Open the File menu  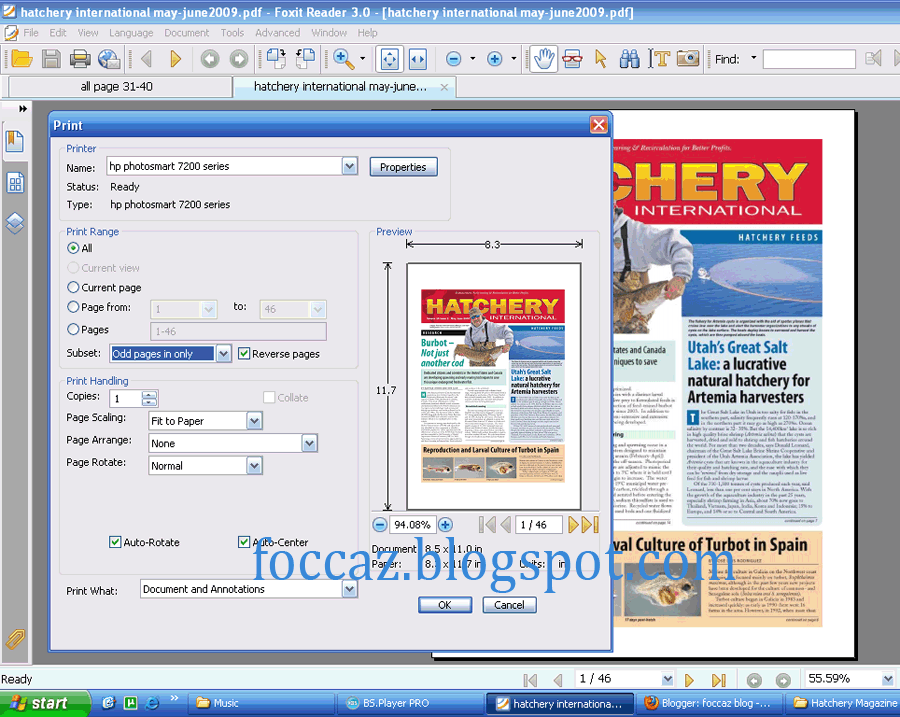click(30, 33)
